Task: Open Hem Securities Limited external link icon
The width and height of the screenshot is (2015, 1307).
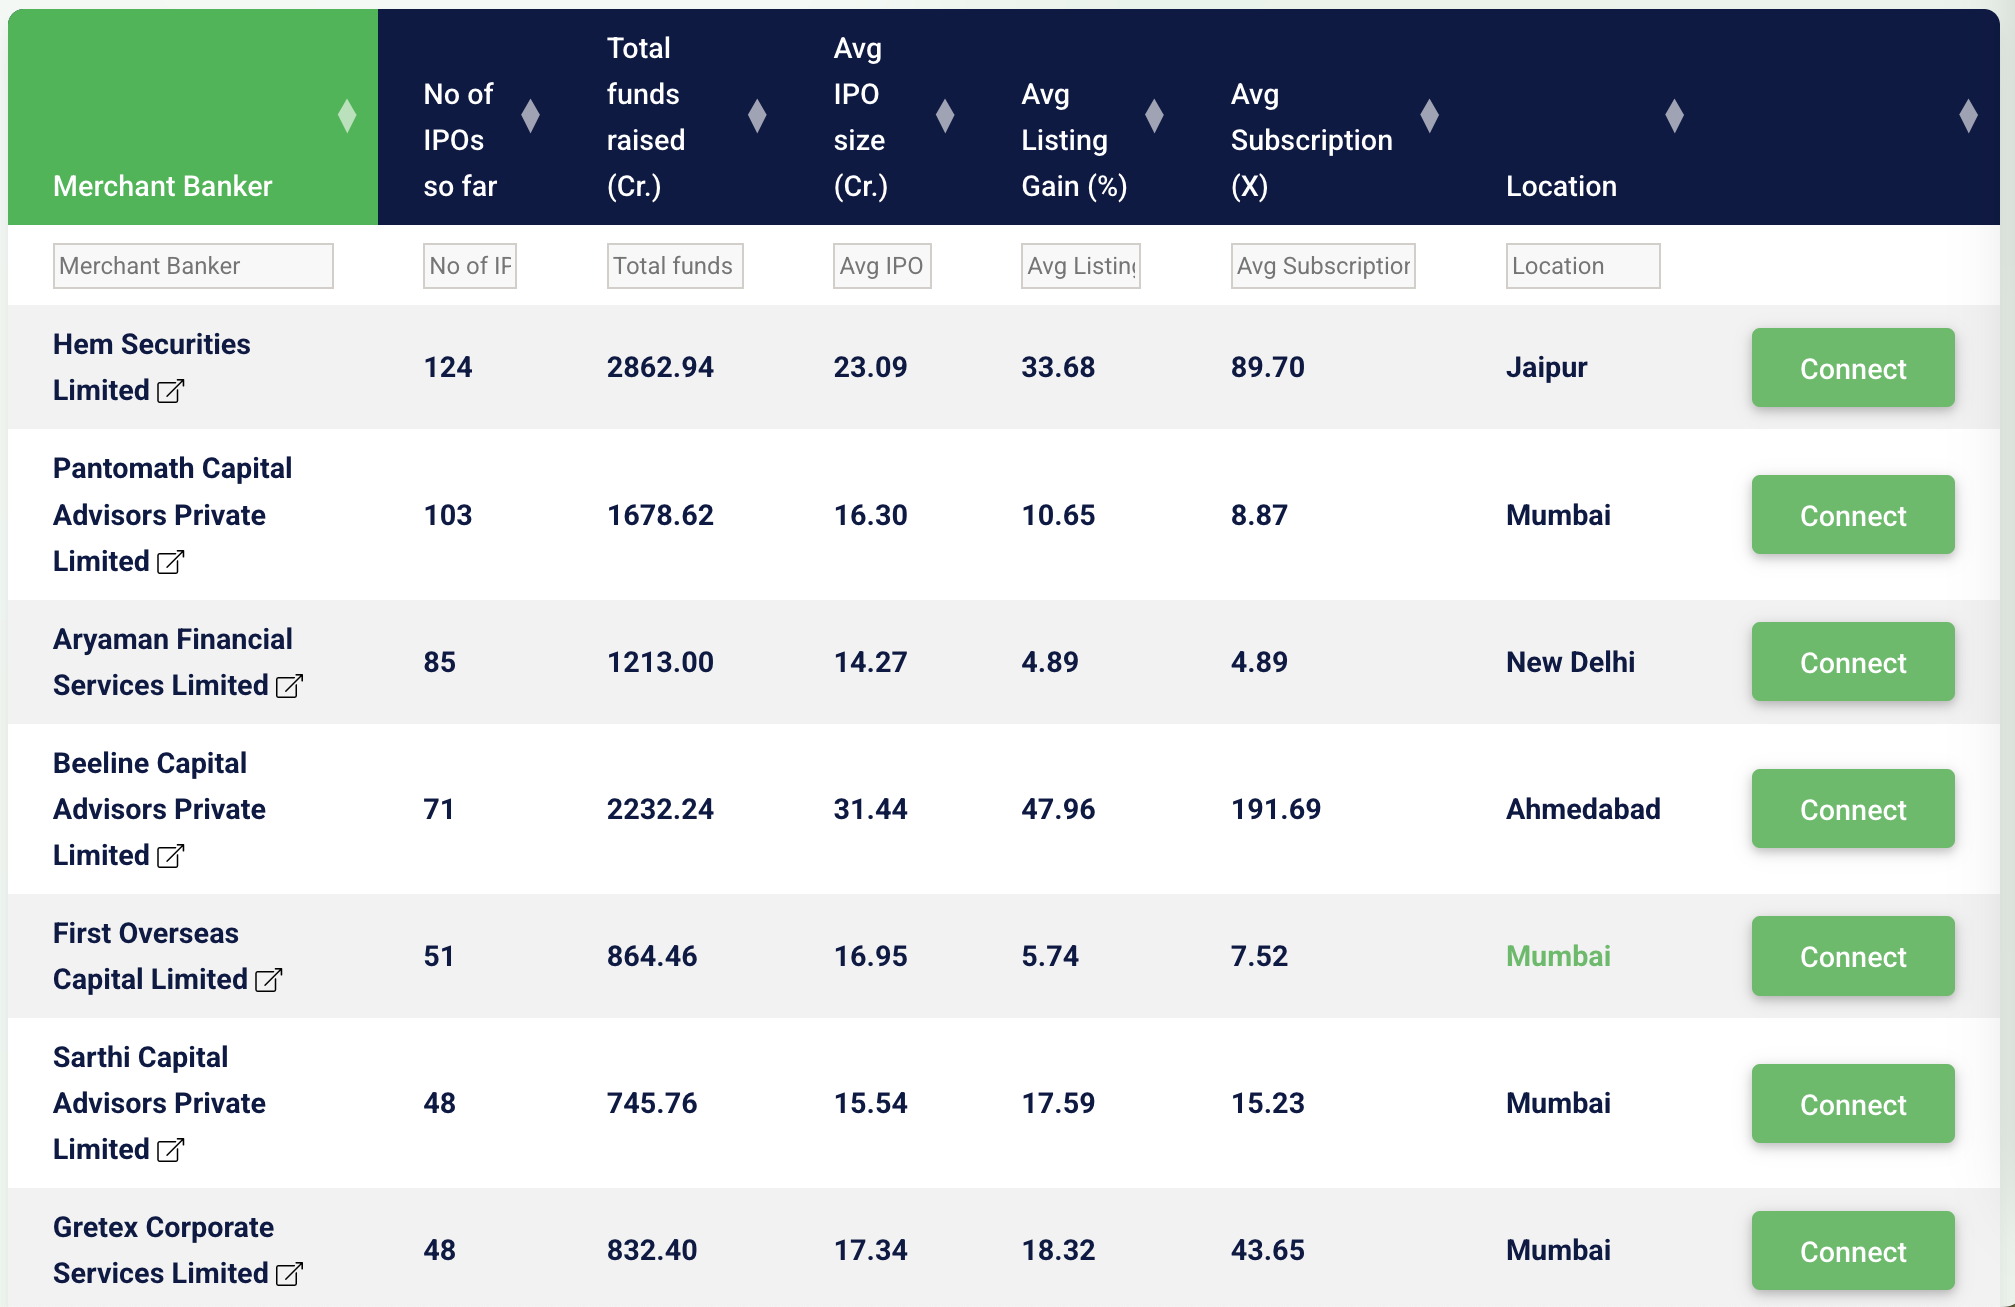Action: (x=171, y=391)
